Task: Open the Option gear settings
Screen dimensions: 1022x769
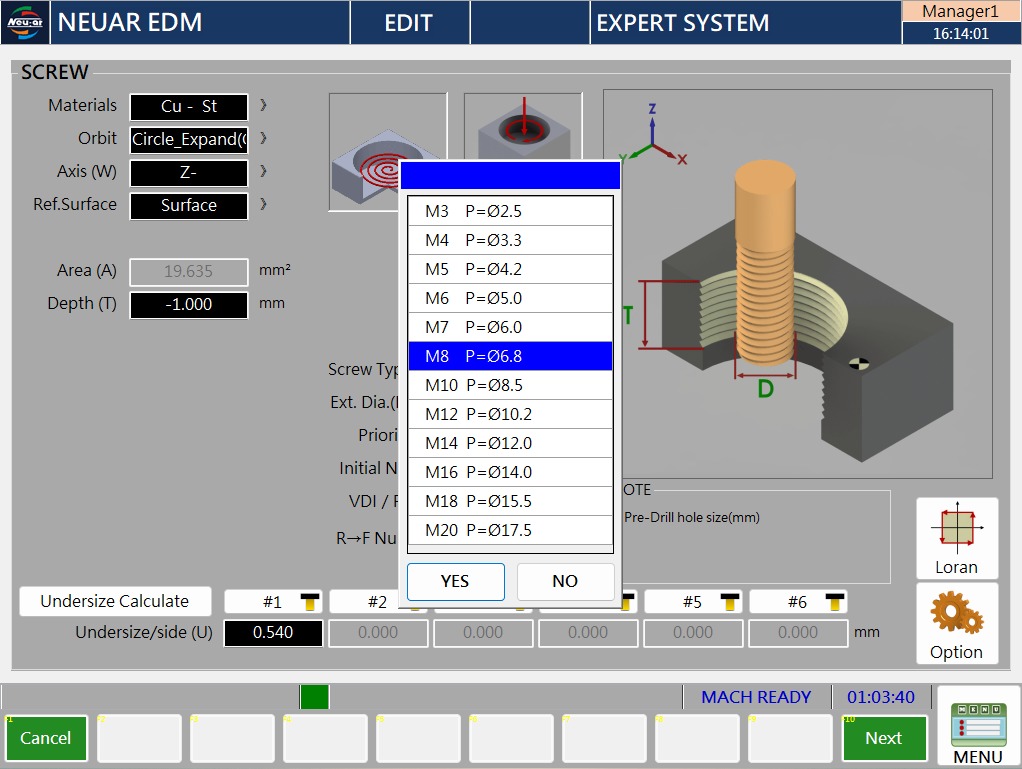Action: tap(956, 624)
